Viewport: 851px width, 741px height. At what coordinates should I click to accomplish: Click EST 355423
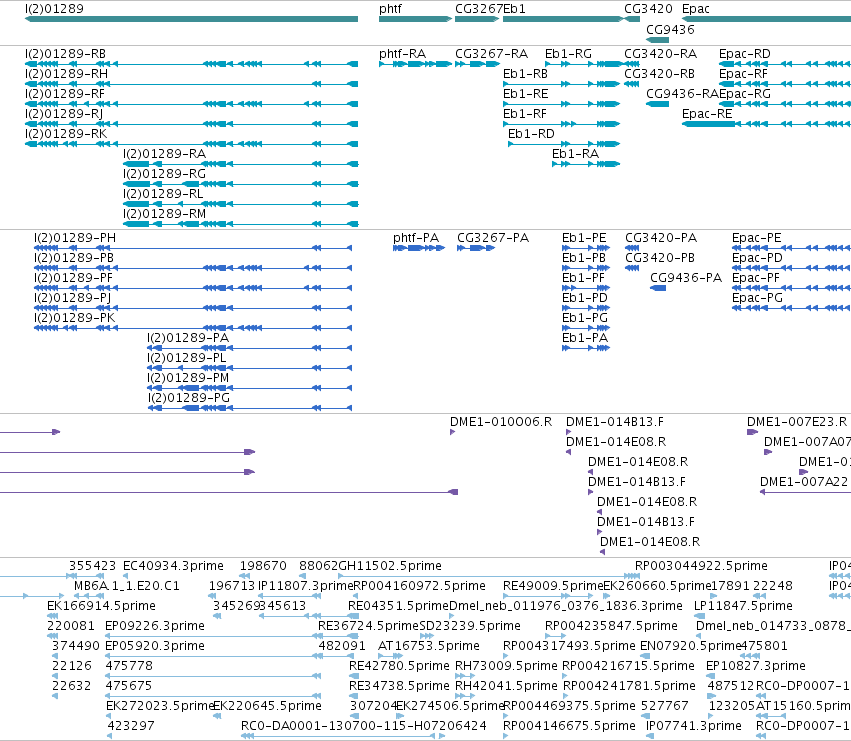point(92,566)
